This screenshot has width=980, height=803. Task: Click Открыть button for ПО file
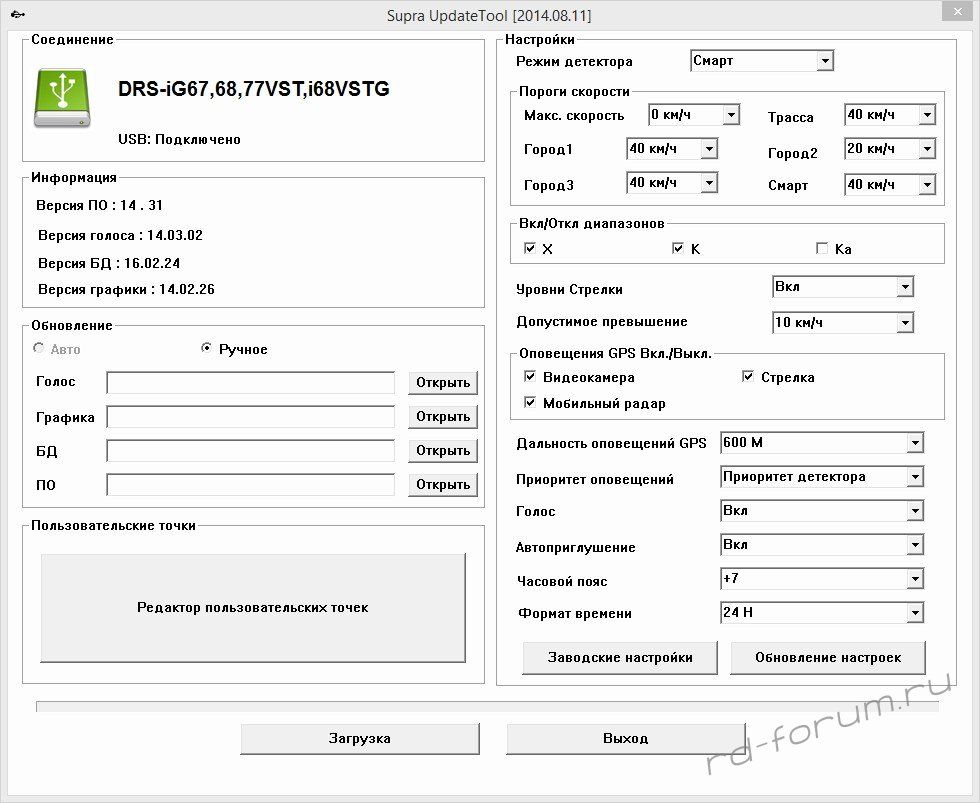[x=443, y=484]
